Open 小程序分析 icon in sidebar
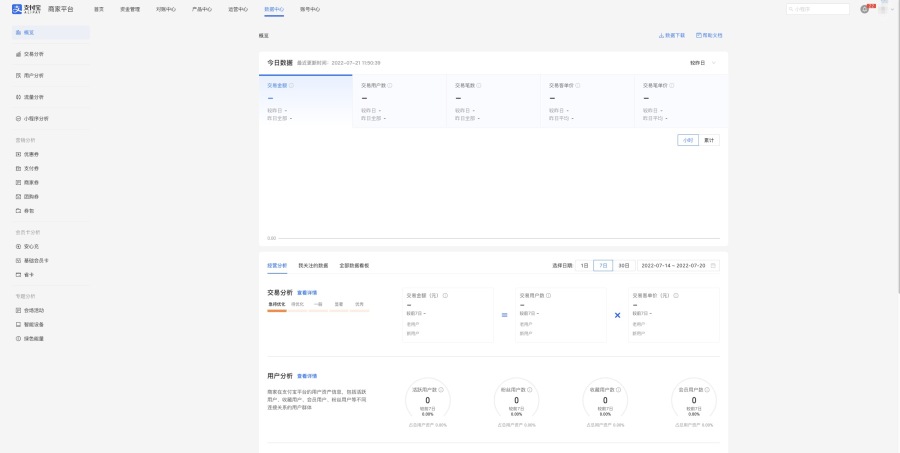The width and height of the screenshot is (900, 453). point(18,118)
